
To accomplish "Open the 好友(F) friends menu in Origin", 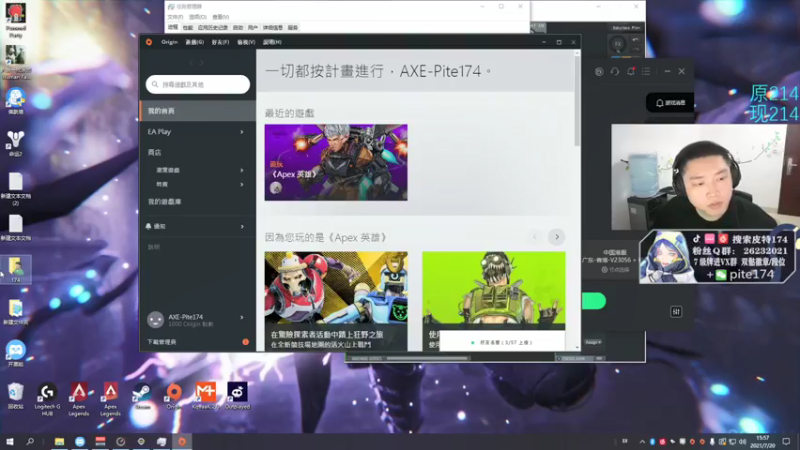I will [220, 42].
